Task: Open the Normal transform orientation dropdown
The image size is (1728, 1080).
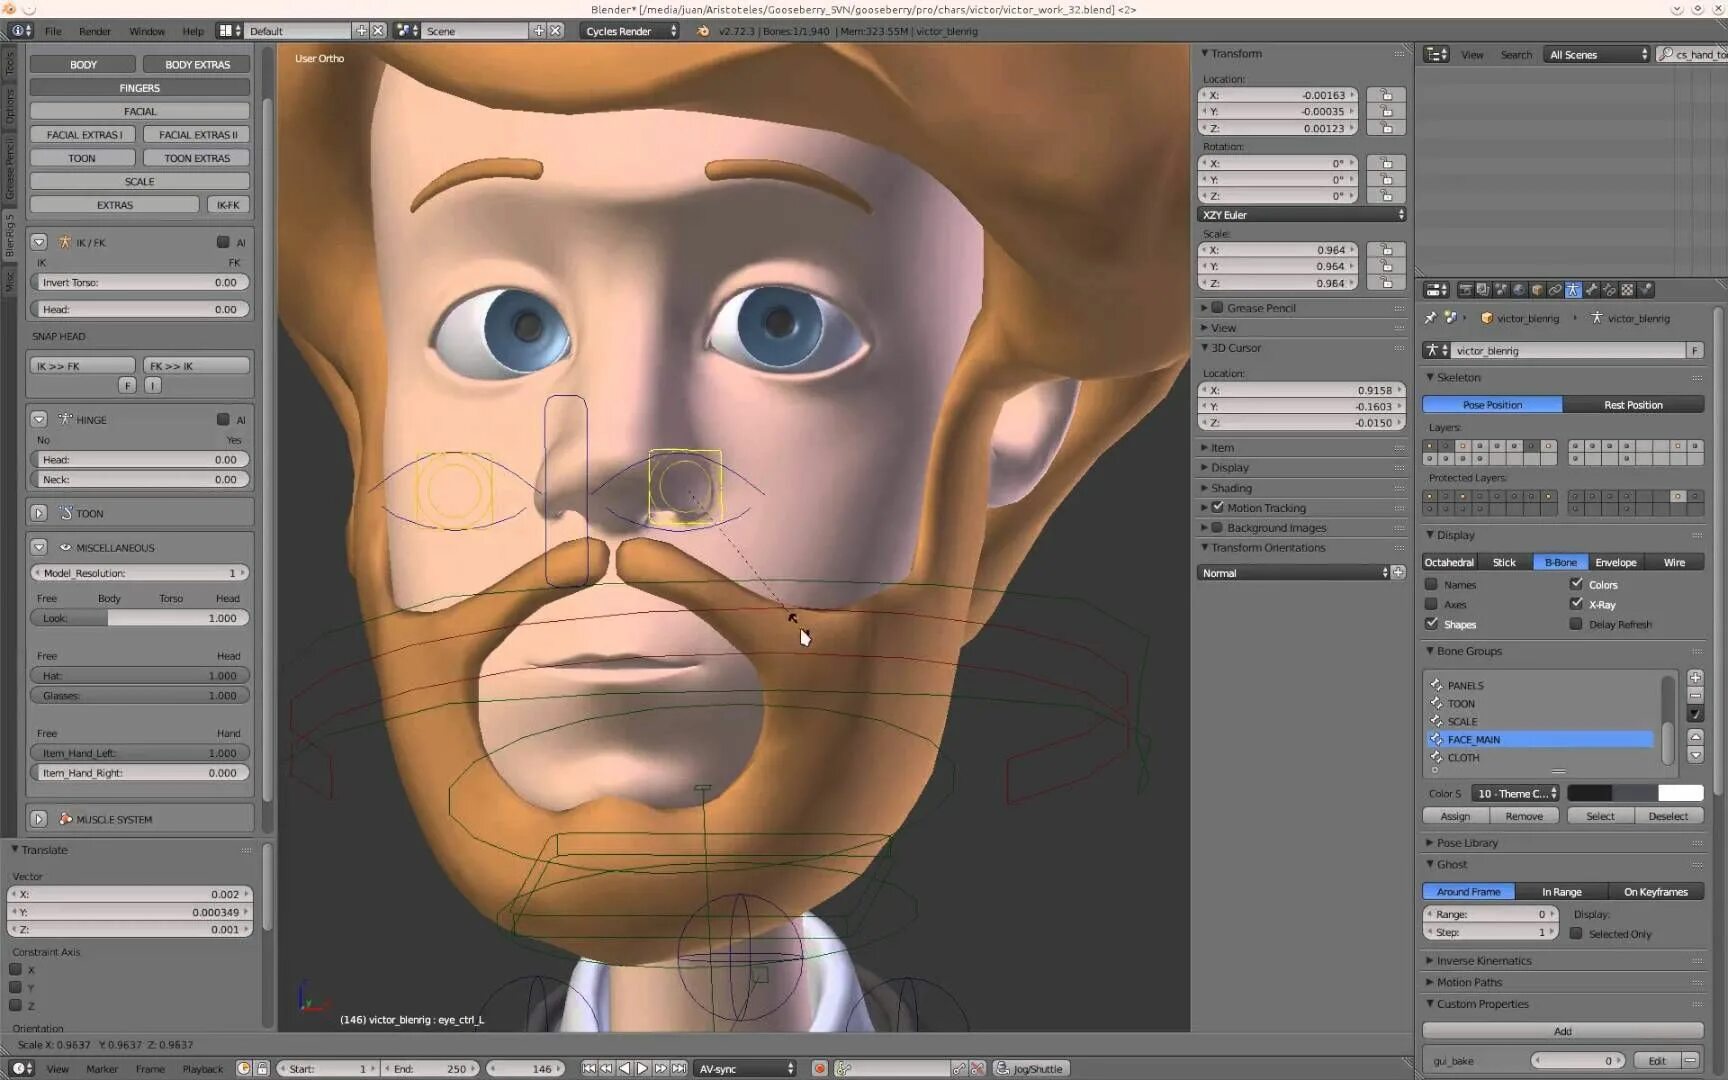Action: pyautogui.click(x=1293, y=573)
